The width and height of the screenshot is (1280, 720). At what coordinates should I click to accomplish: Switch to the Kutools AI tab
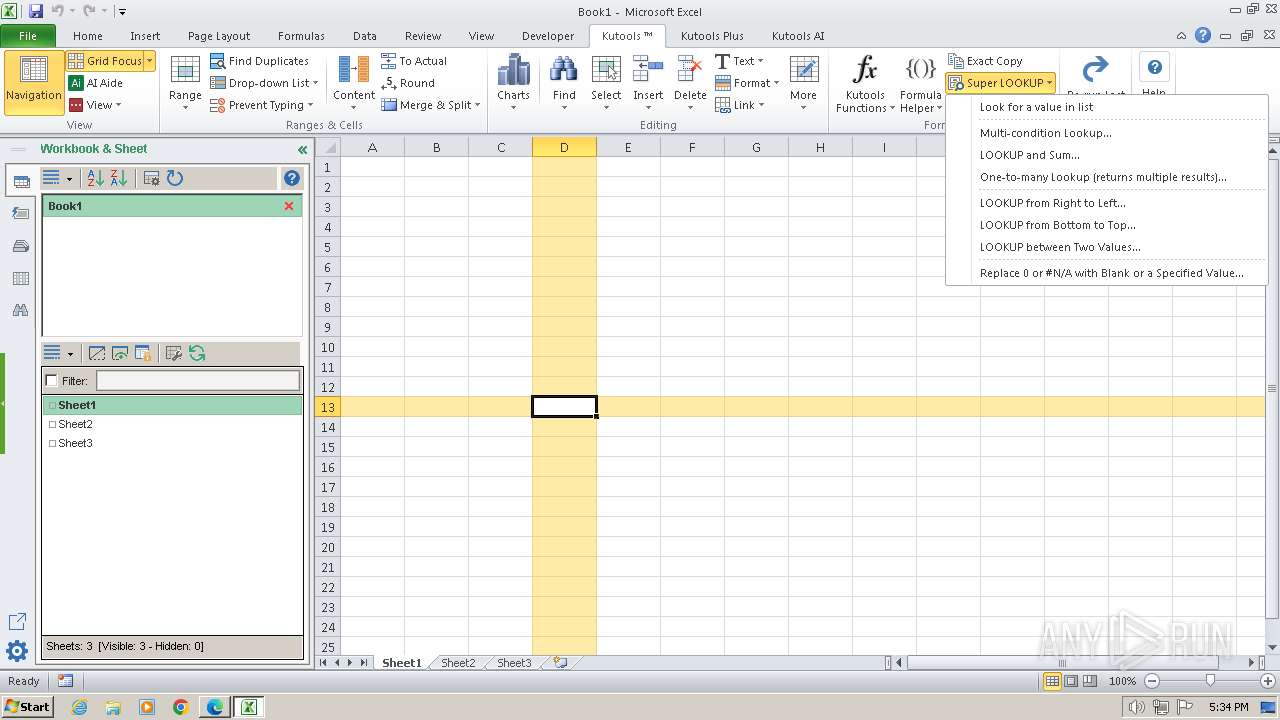[x=798, y=36]
